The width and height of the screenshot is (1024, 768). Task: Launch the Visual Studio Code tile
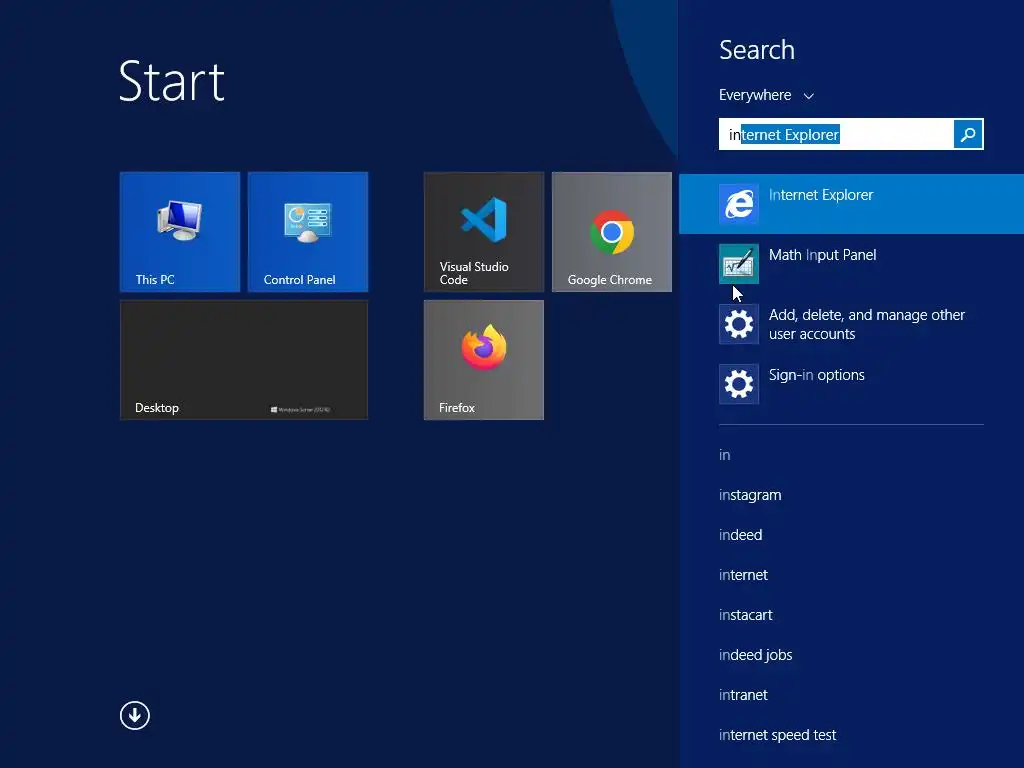483,232
